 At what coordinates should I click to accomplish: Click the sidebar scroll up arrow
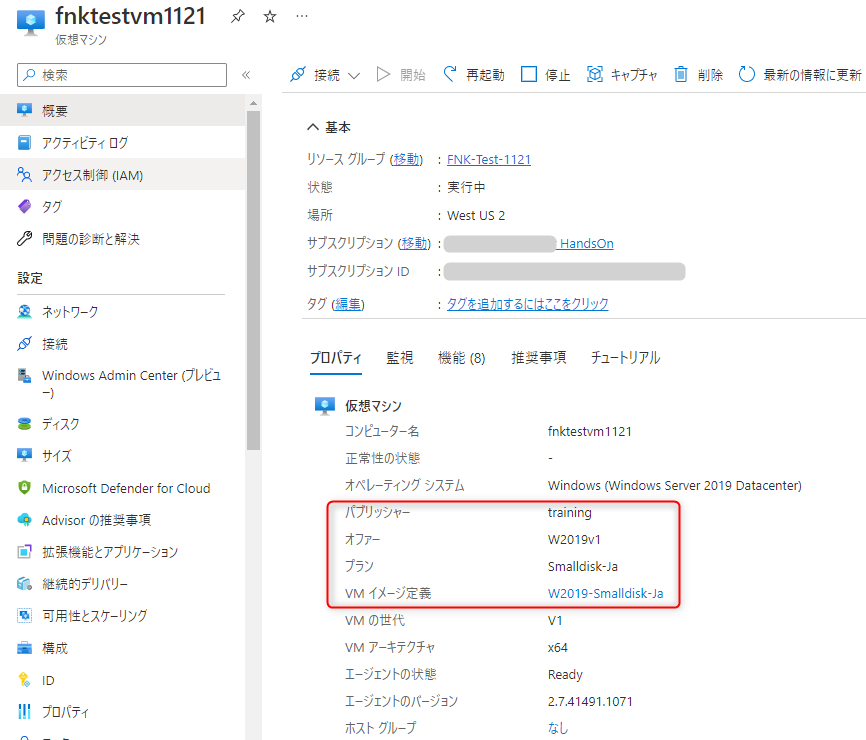pos(254,103)
